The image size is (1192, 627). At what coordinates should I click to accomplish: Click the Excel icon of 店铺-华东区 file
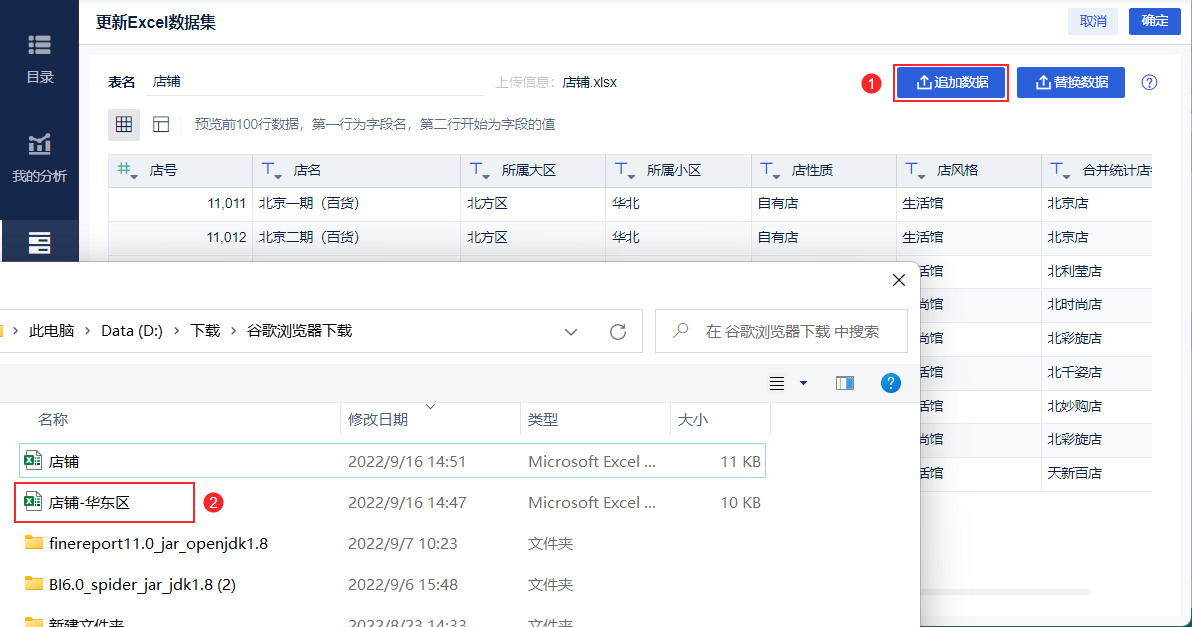pyautogui.click(x=33, y=502)
